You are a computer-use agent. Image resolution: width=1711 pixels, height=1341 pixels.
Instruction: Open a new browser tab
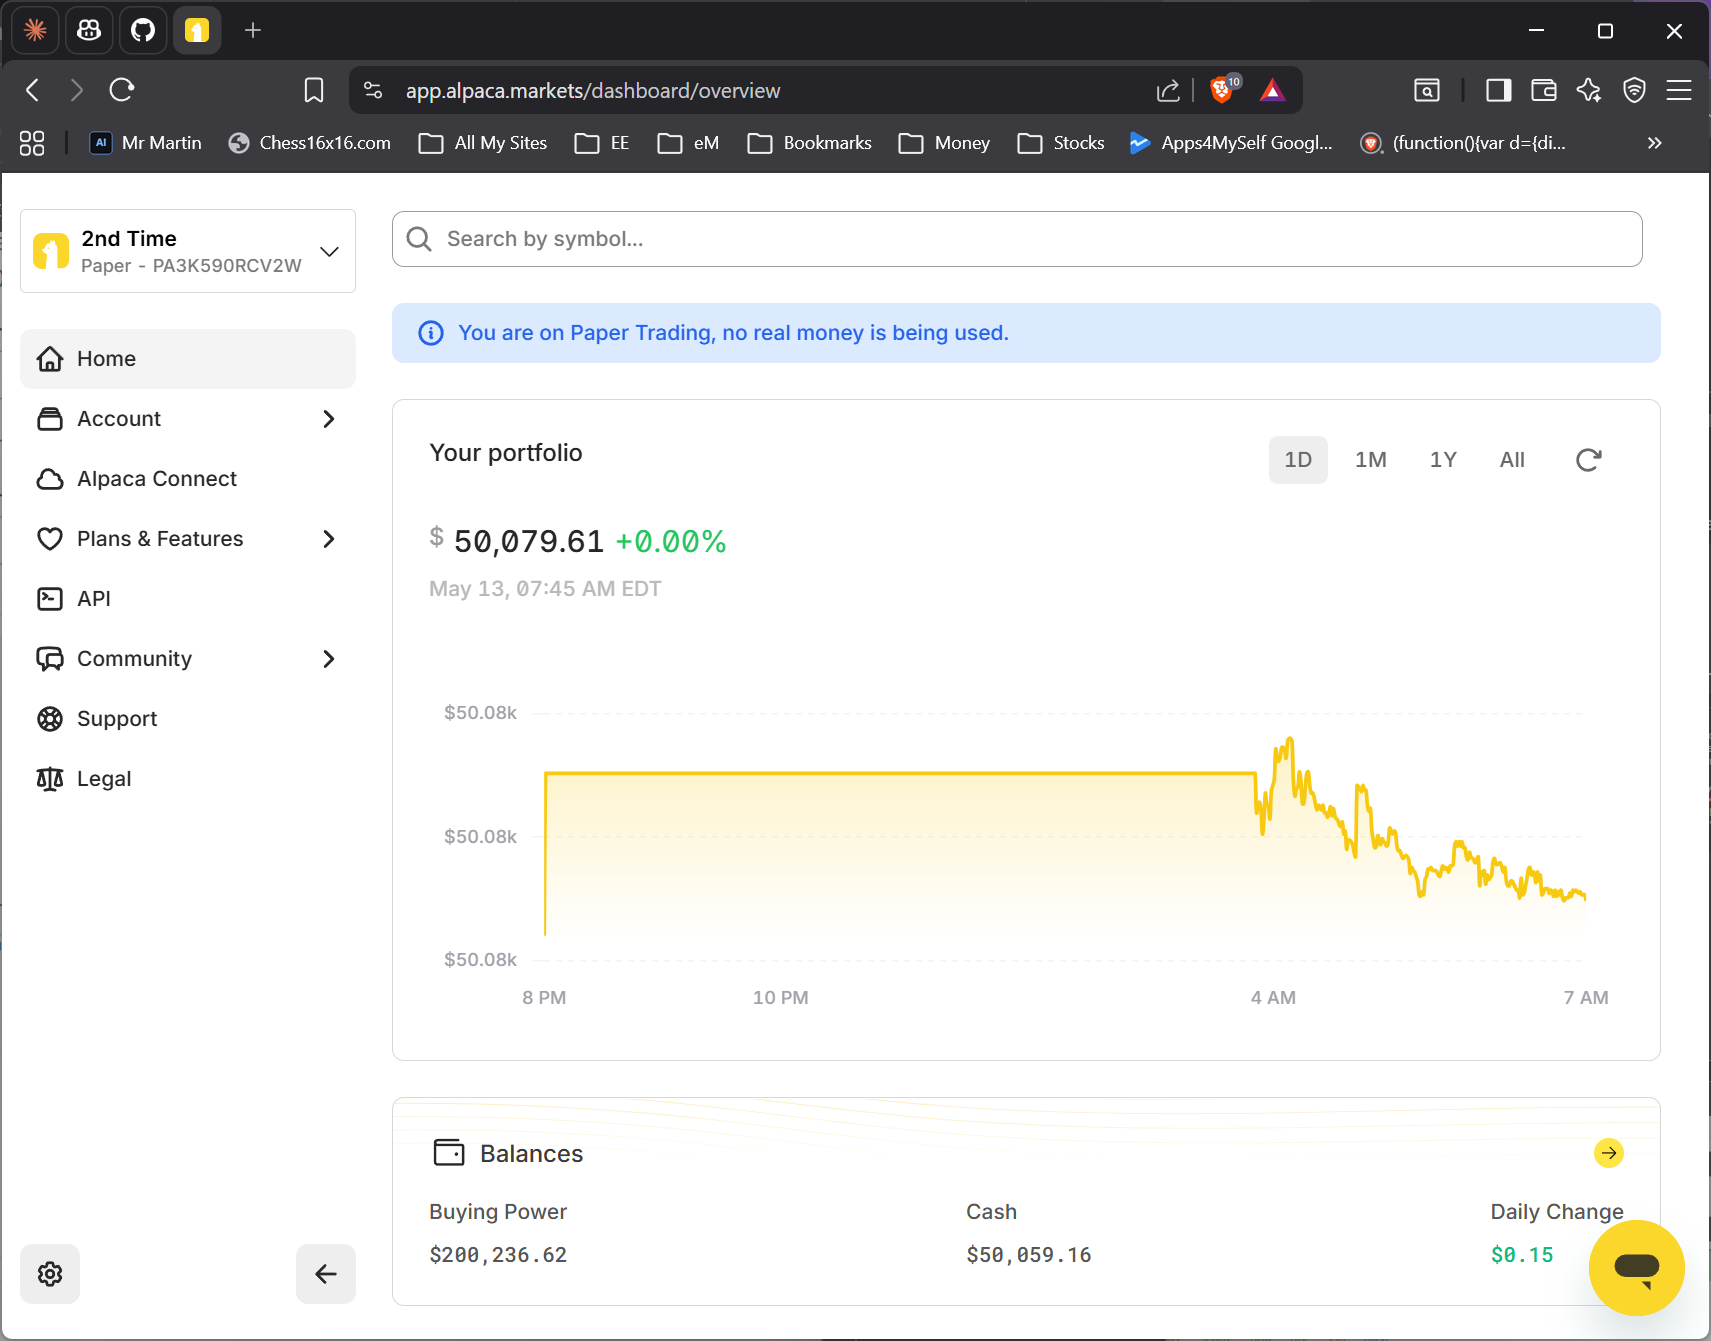tap(253, 31)
